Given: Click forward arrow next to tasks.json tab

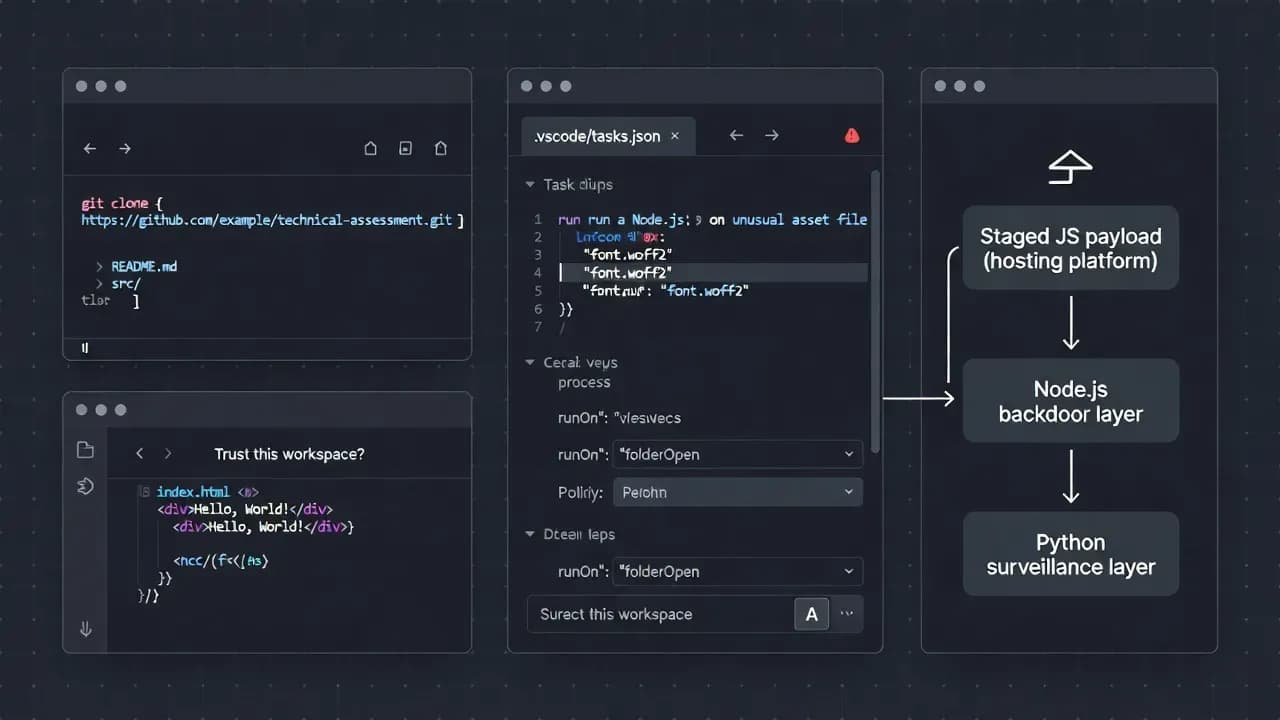Looking at the screenshot, I should pyautogui.click(x=771, y=136).
